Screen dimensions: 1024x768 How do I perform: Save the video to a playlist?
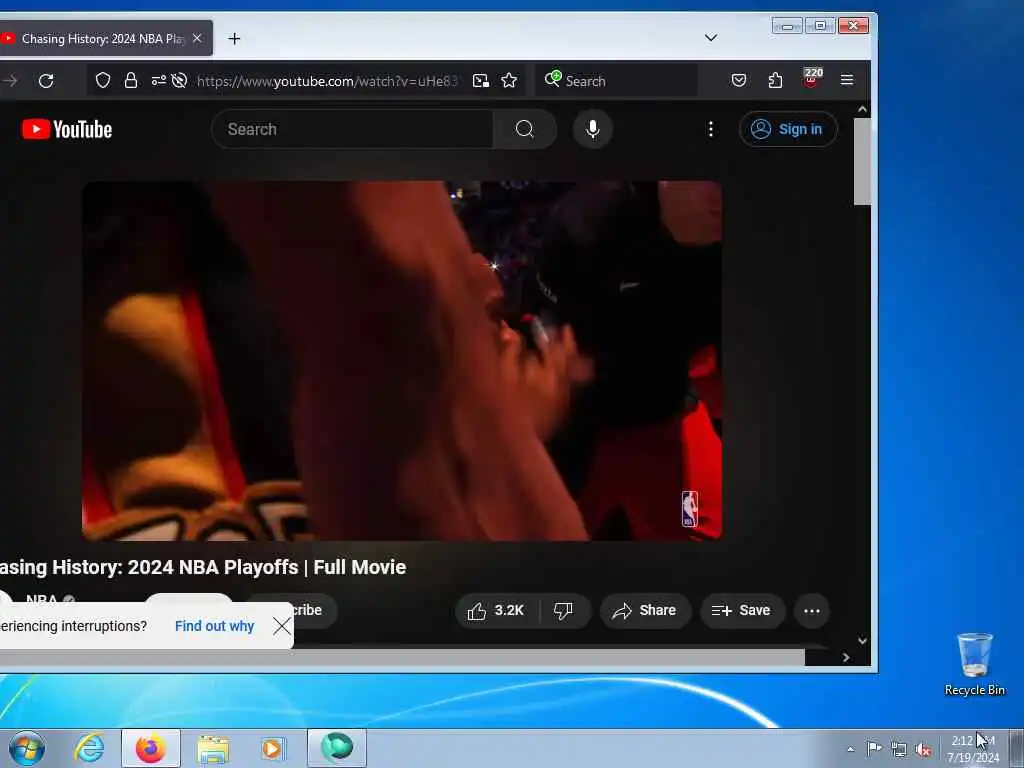[x=741, y=611]
